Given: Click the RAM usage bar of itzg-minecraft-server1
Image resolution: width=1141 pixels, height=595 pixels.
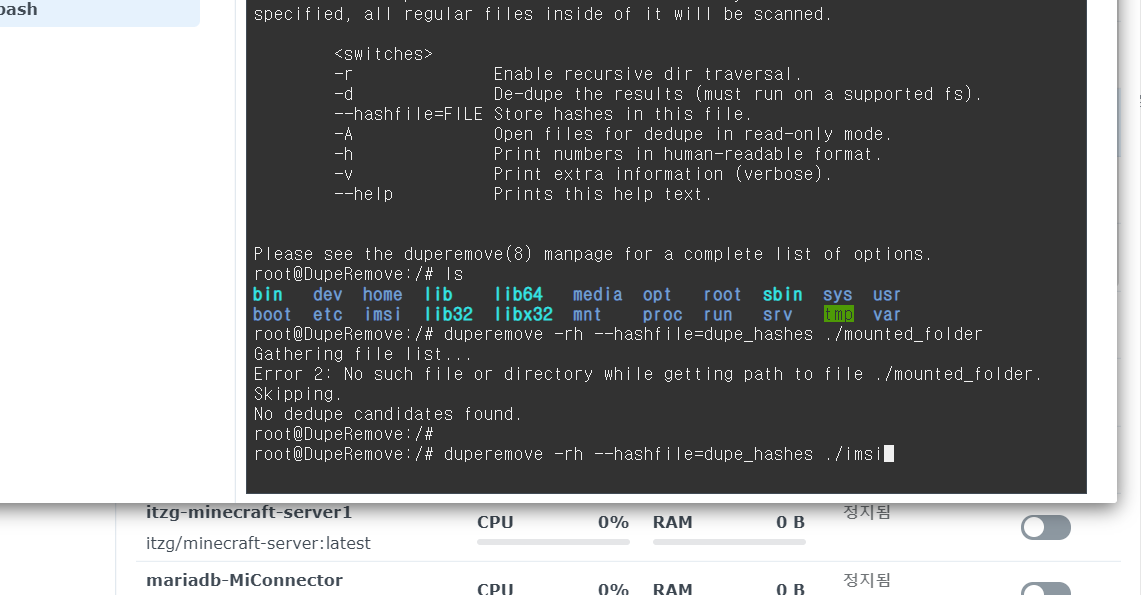Looking at the screenshot, I should 729,542.
